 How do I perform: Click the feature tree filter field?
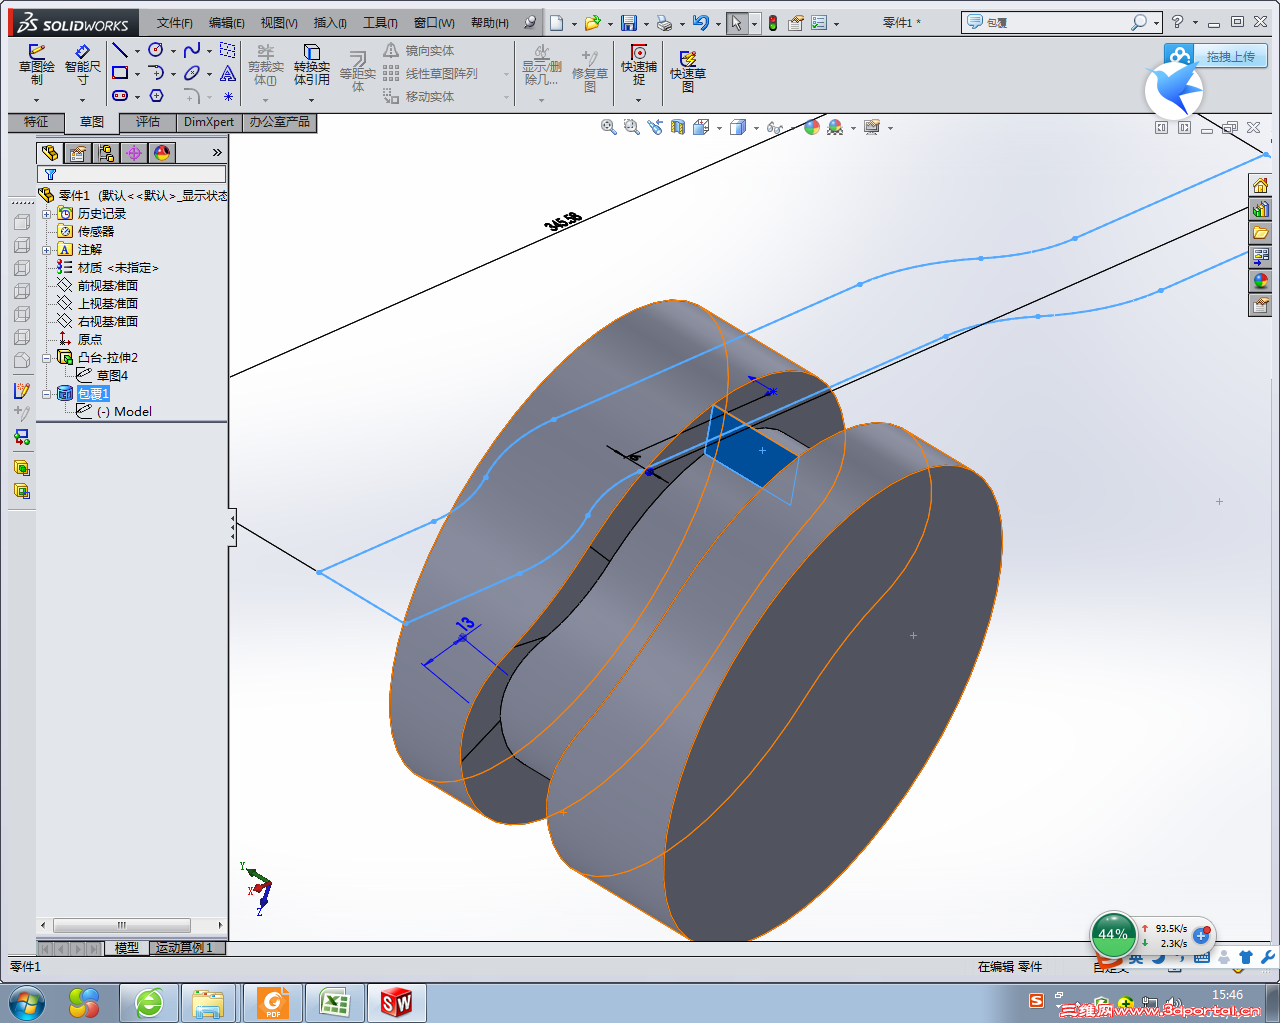(x=131, y=175)
